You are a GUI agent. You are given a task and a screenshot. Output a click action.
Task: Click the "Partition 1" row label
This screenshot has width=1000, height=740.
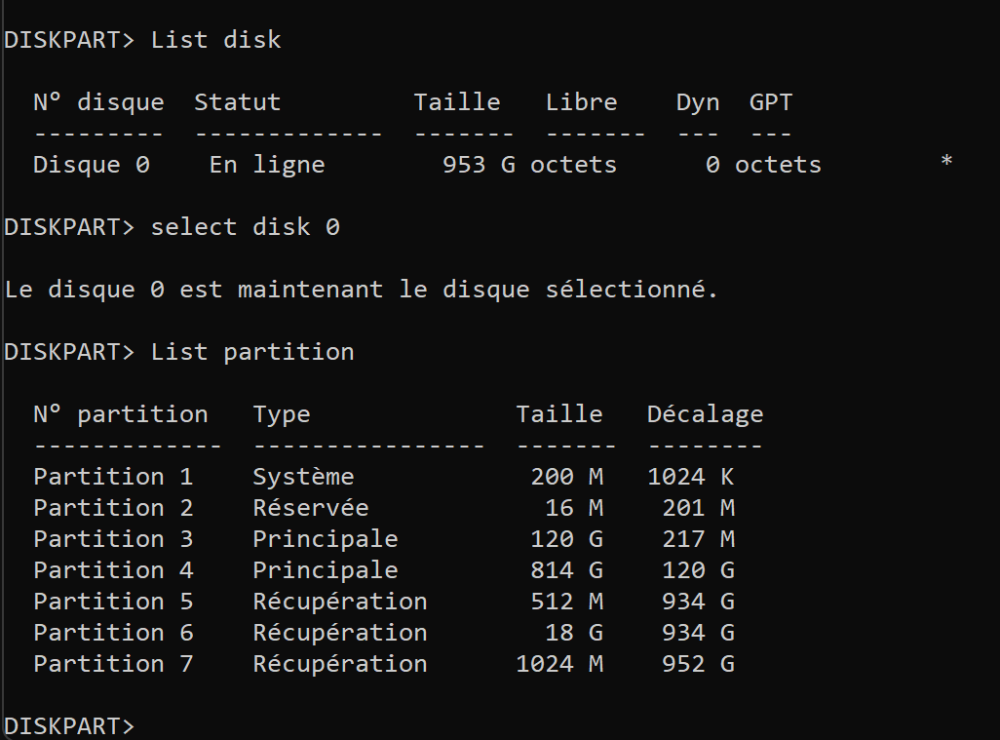pyautogui.click(x=112, y=477)
